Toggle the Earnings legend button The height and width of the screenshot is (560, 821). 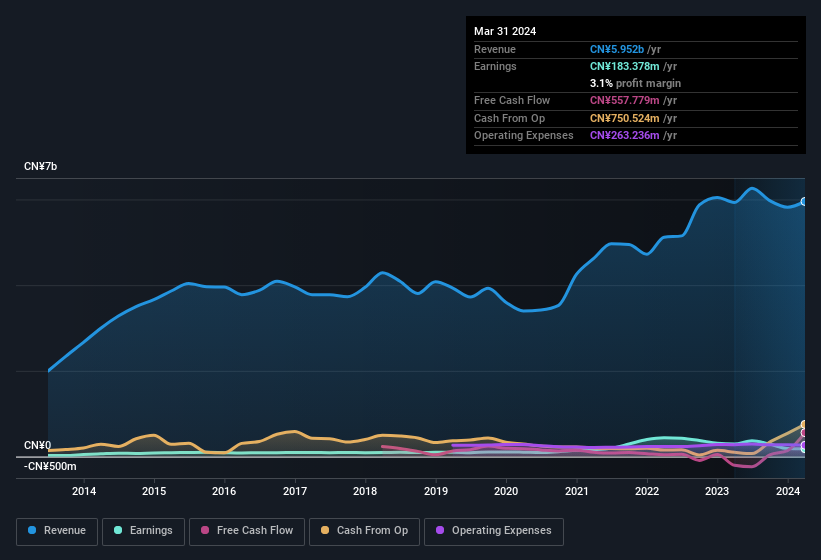(x=143, y=531)
